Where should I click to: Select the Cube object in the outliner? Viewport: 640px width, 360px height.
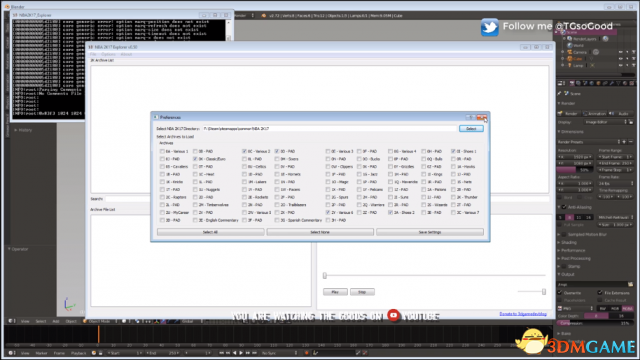(578, 59)
